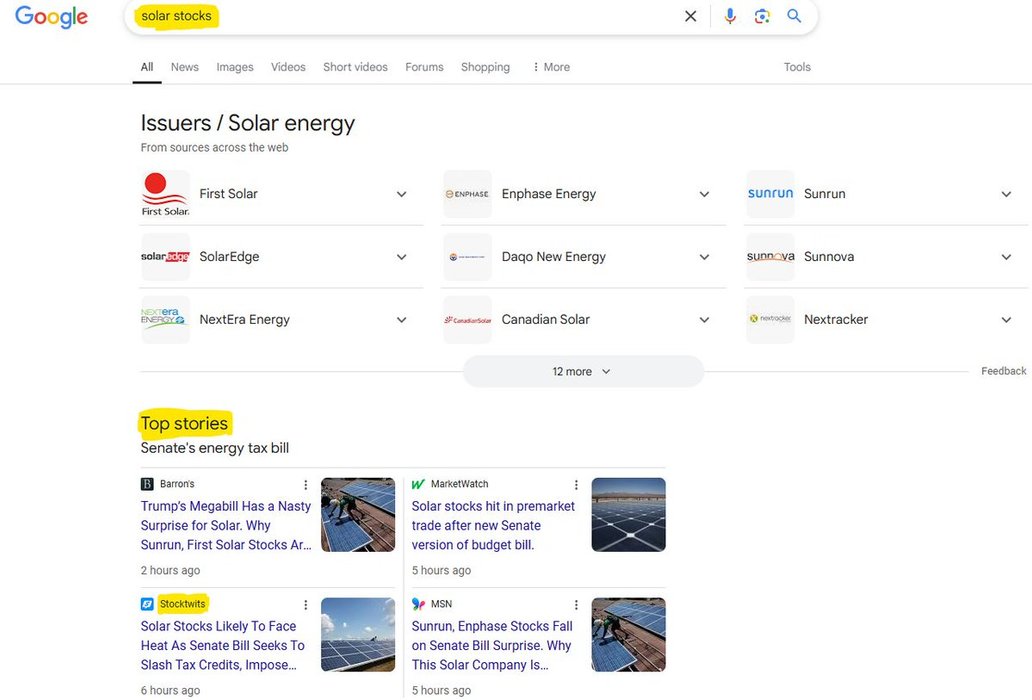This screenshot has height=700, width=1032.
Task: Open three-dot menu for Stocktwits story
Action: coord(306,605)
